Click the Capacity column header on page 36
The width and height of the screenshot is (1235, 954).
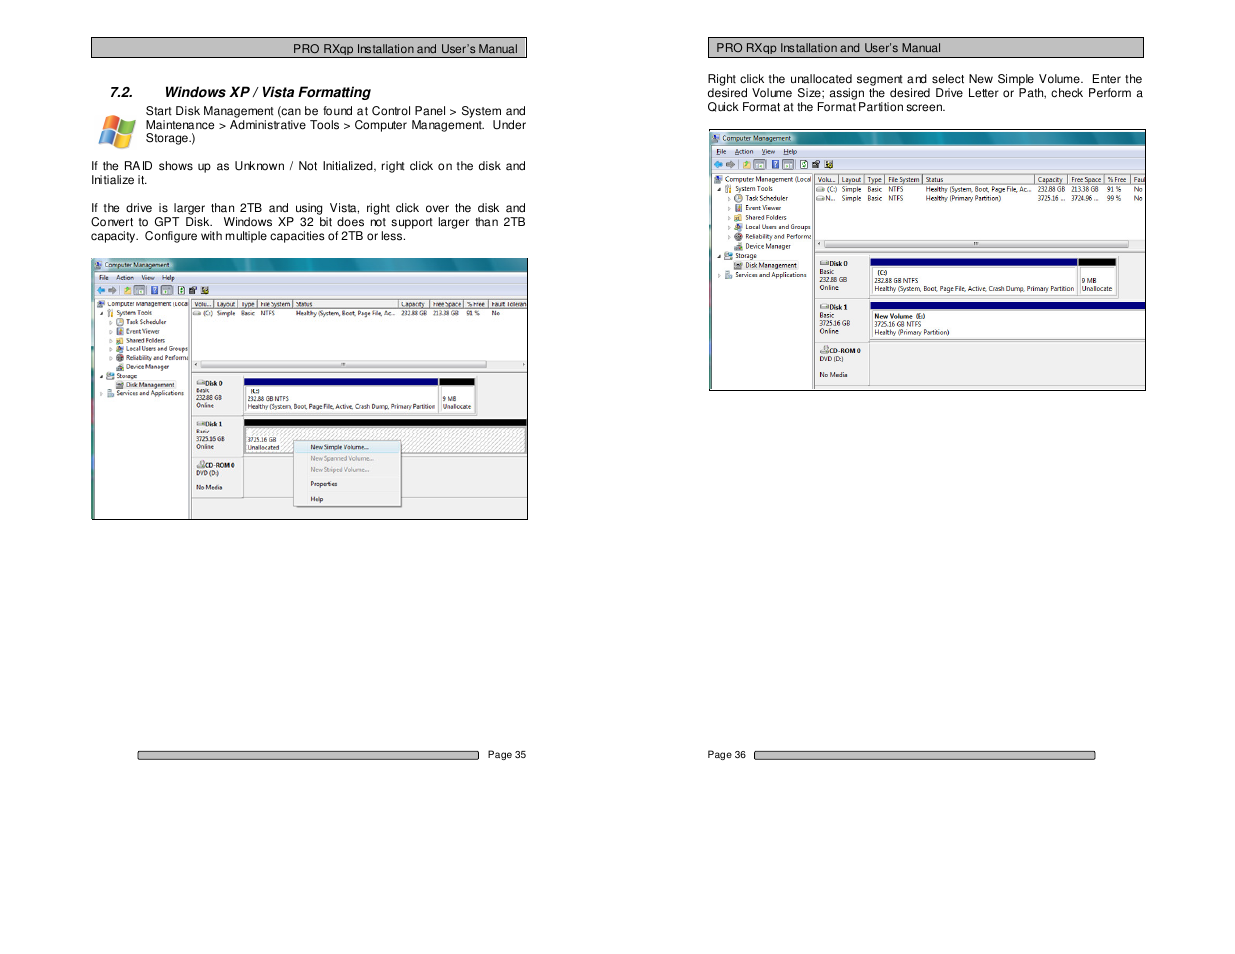[x=1051, y=180]
